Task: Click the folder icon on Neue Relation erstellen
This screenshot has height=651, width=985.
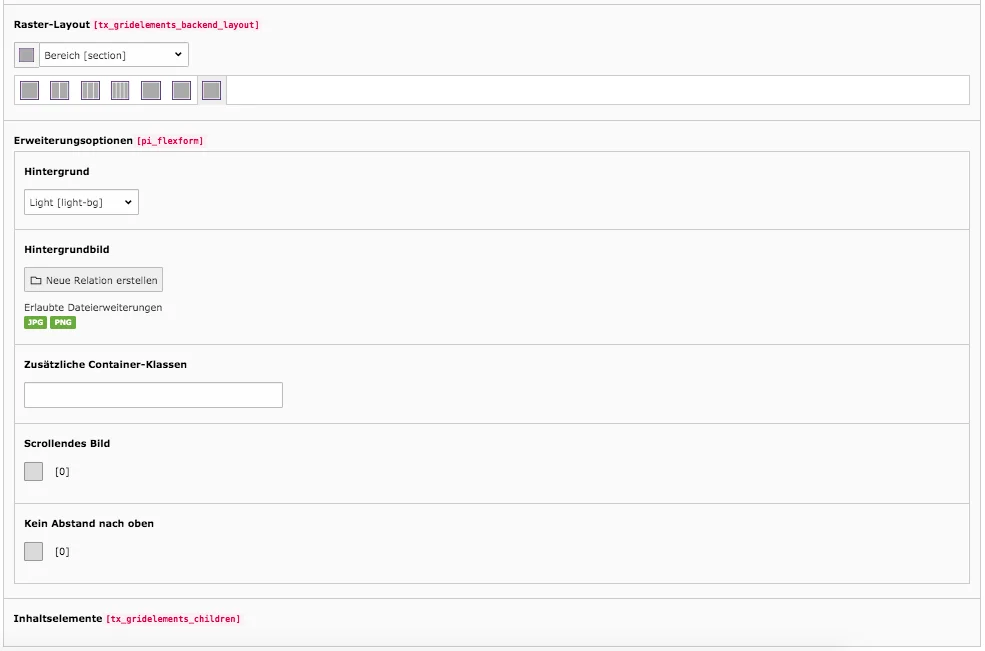Action: [x=35, y=279]
